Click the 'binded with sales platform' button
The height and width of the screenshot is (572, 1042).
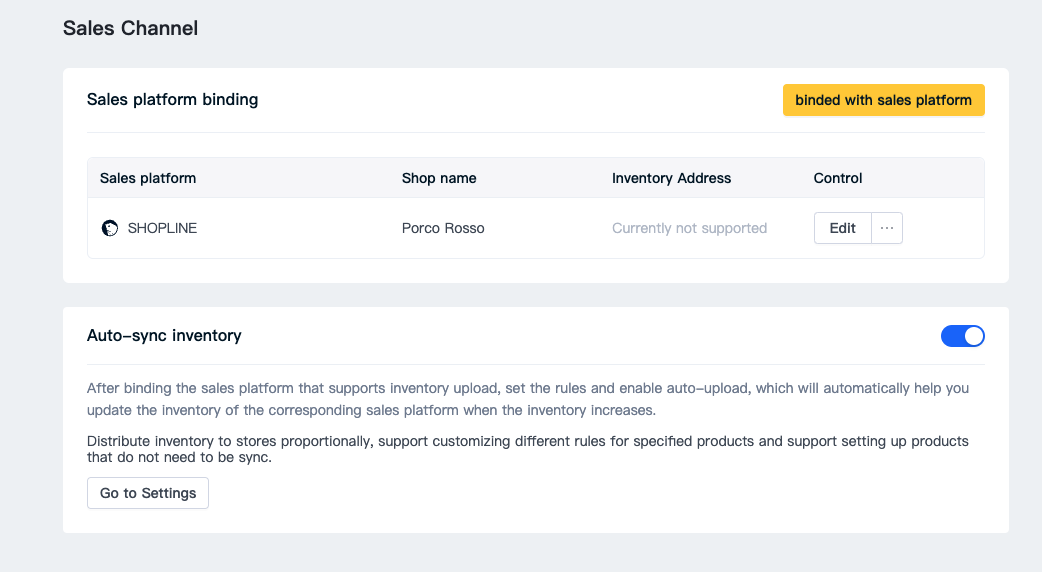[x=883, y=100]
